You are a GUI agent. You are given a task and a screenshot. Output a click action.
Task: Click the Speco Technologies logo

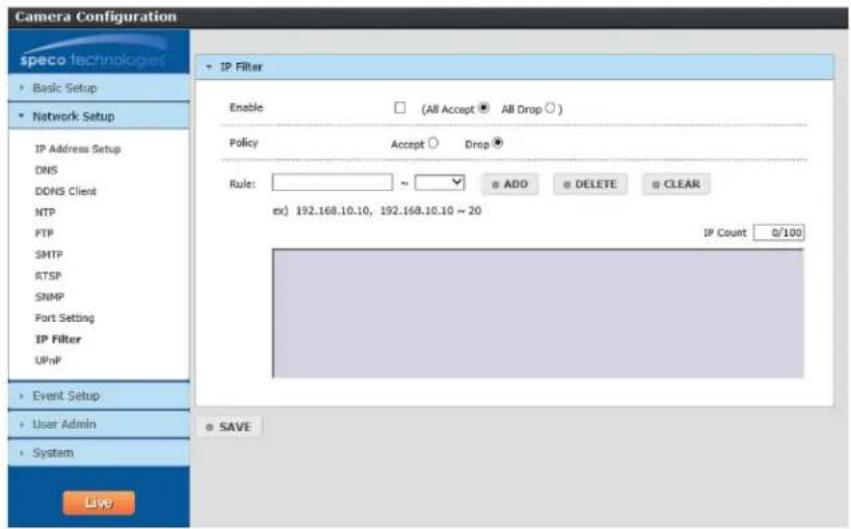[x=93, y=53]
